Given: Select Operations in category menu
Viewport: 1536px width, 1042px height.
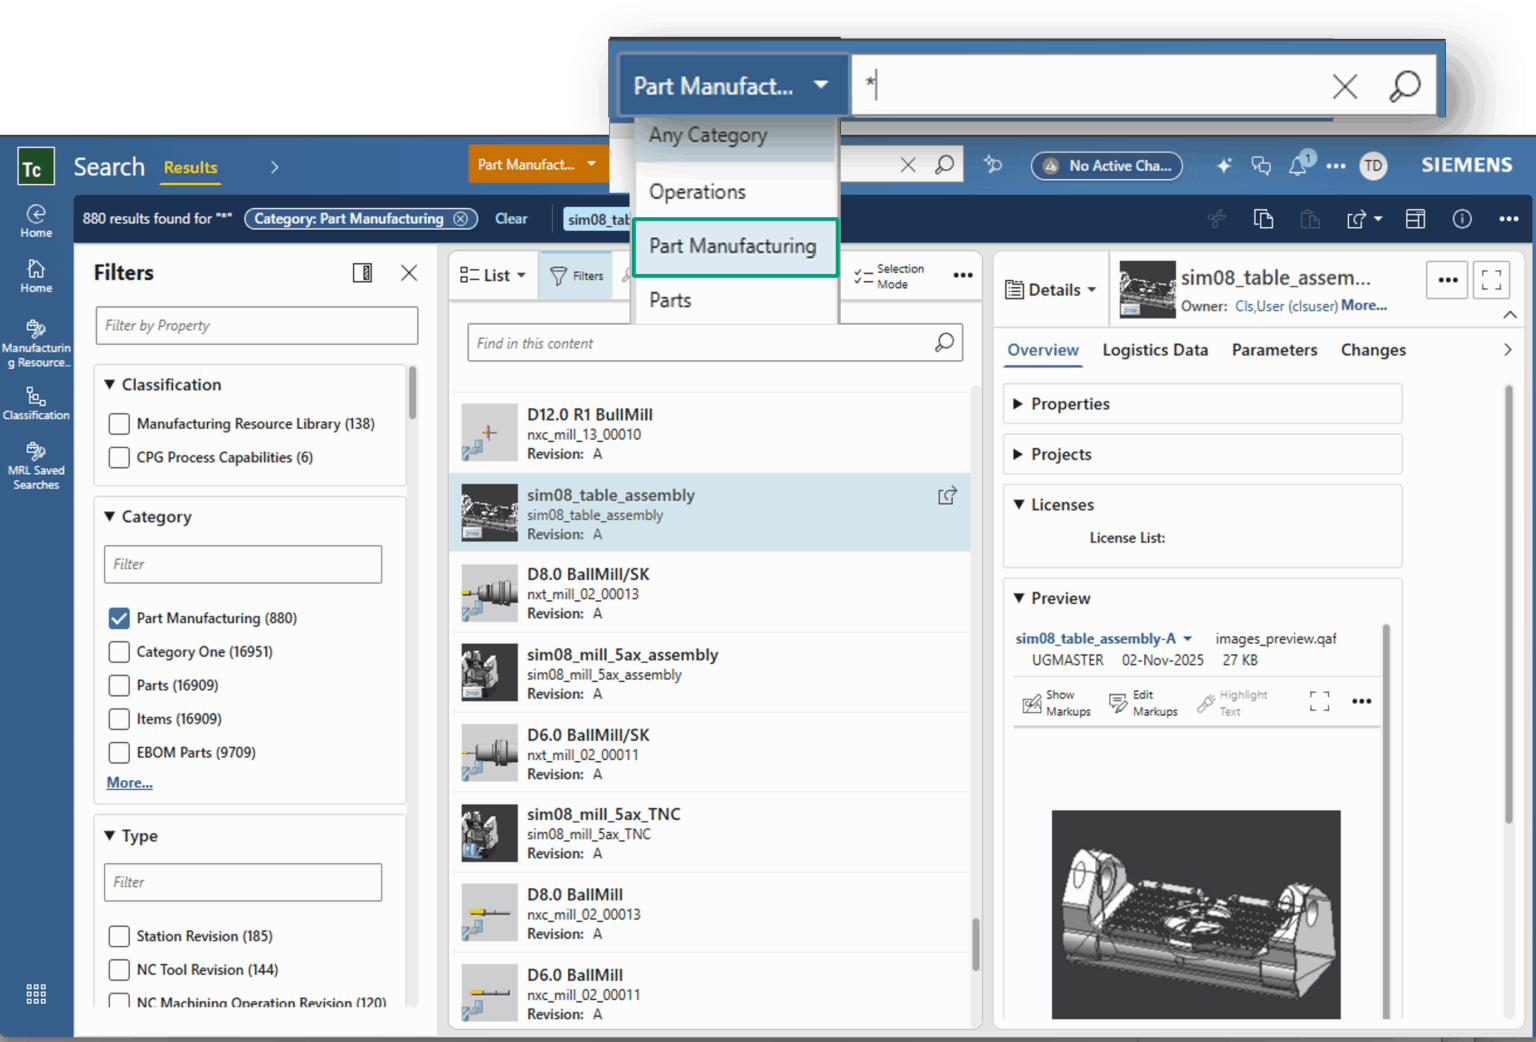Looking at the screenshot, I should pyautogui.click(x=697, y=192).
